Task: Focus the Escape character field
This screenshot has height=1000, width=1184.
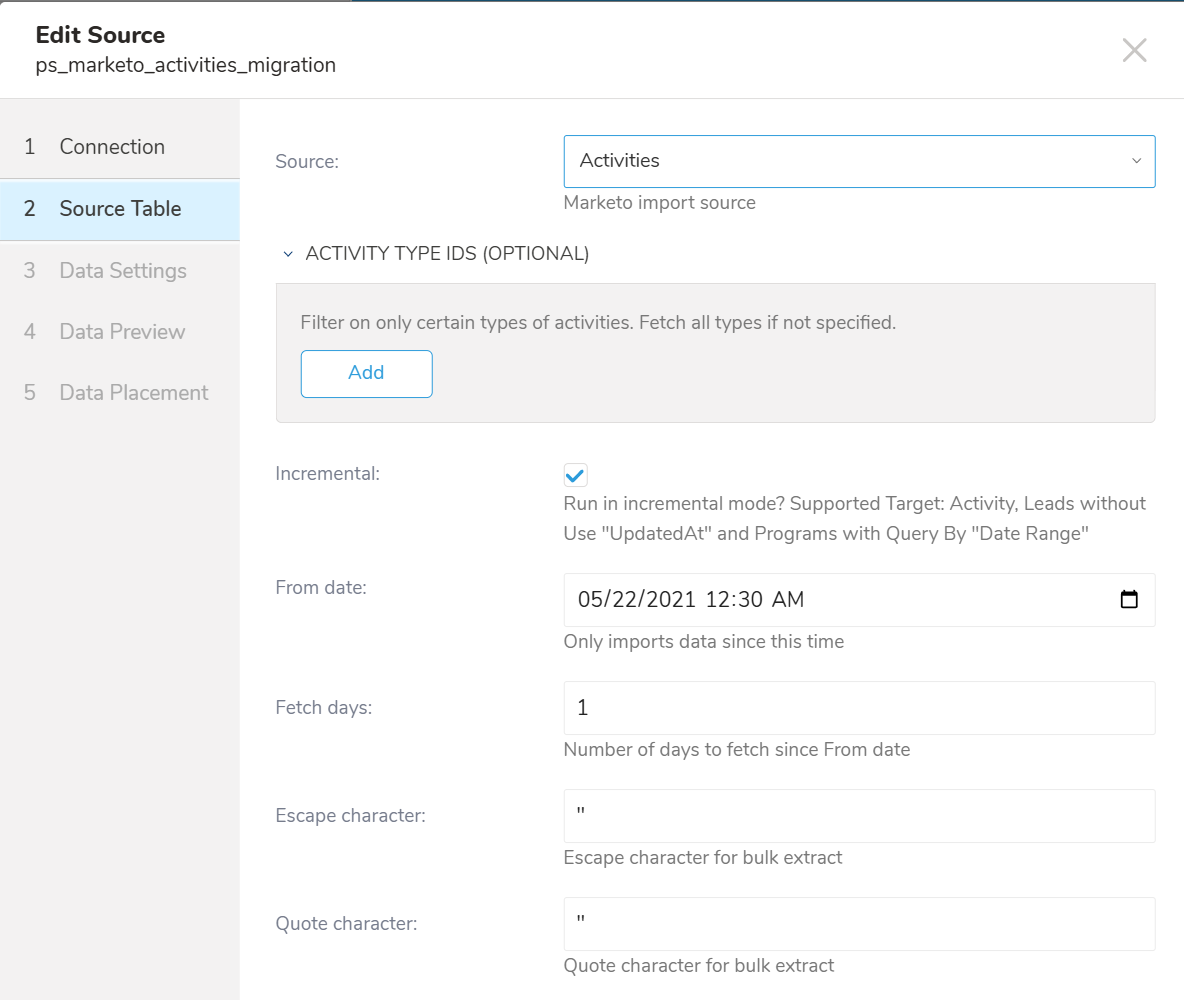Action: (858, 816)
